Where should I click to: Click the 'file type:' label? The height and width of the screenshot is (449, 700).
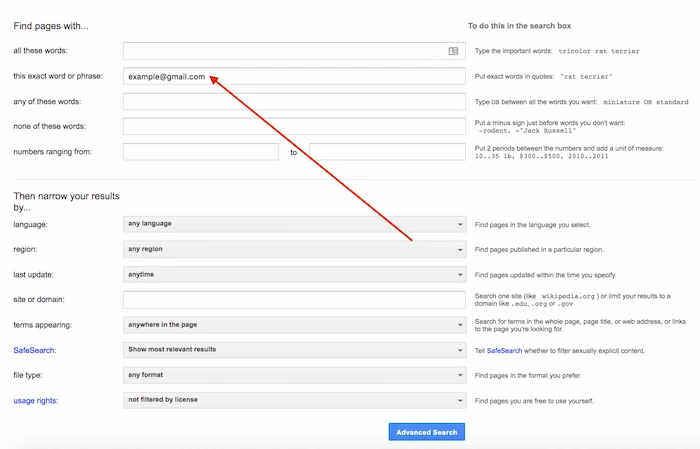(x=28, y=375)
